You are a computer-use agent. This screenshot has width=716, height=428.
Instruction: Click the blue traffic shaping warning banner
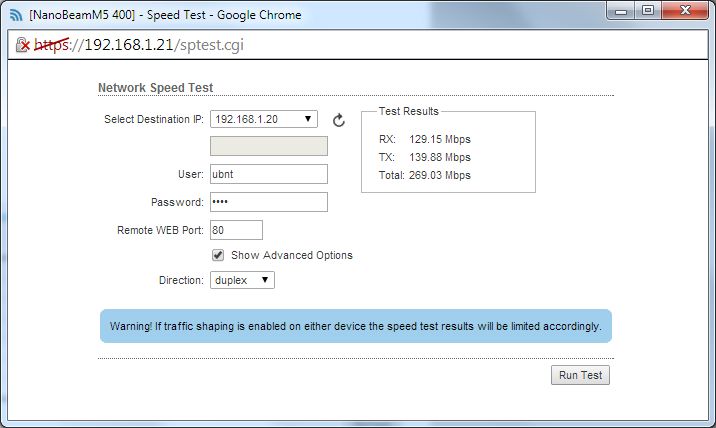point(356,326)
